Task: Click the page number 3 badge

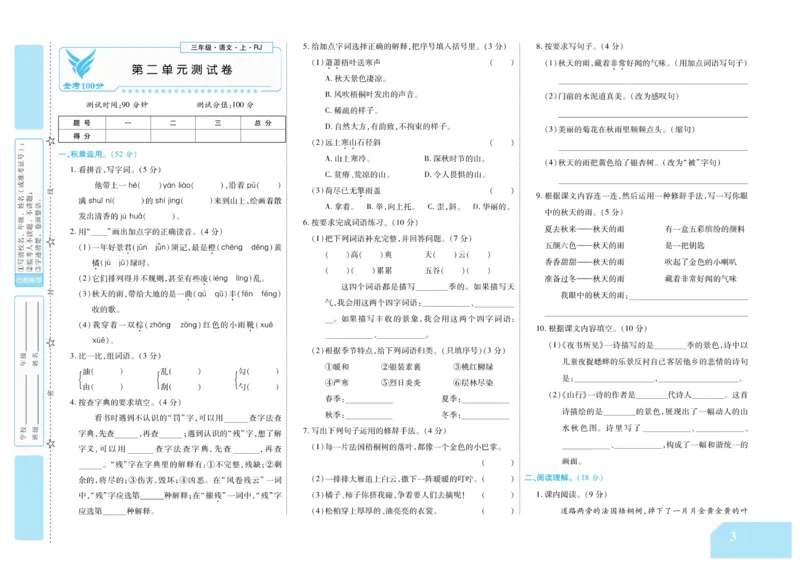Action: [x=733, y=536]
